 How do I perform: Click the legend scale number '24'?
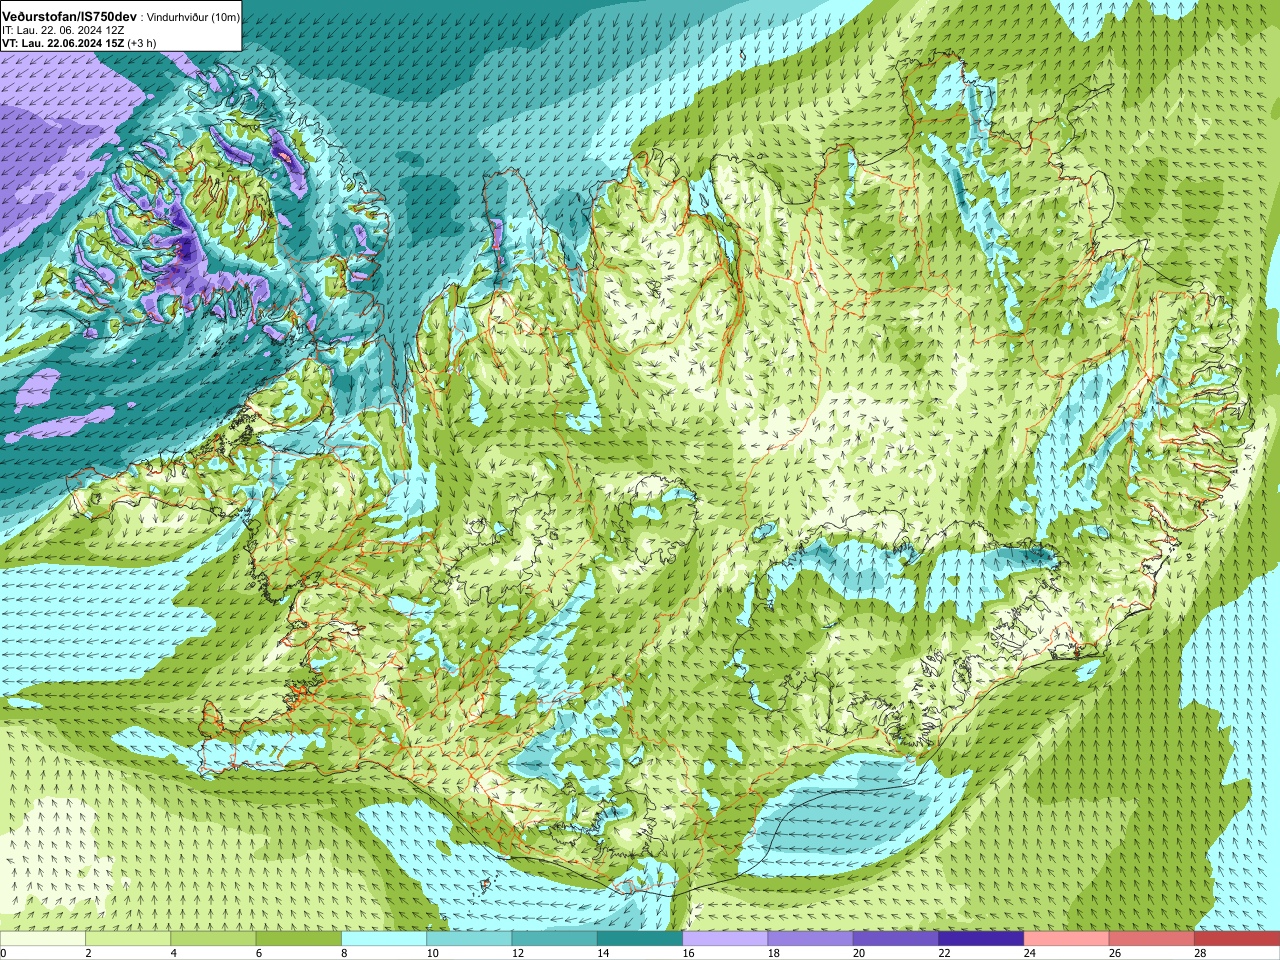pyautogui.click(x=1030, y=953)
